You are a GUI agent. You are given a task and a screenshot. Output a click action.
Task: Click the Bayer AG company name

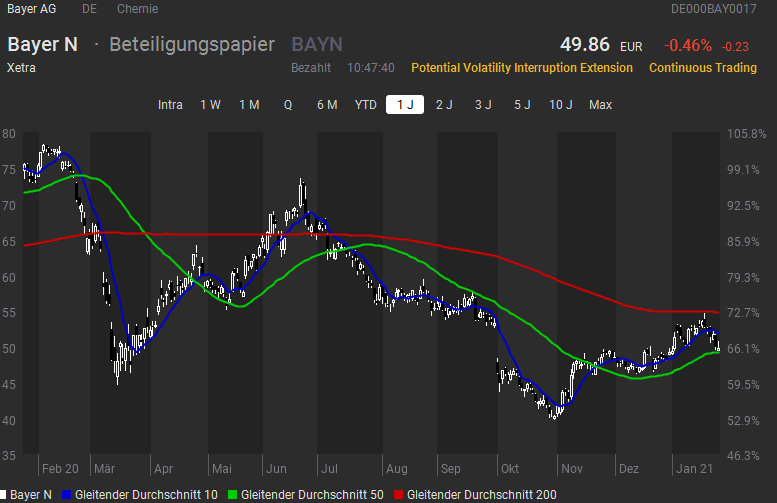(x=31, y=9)
